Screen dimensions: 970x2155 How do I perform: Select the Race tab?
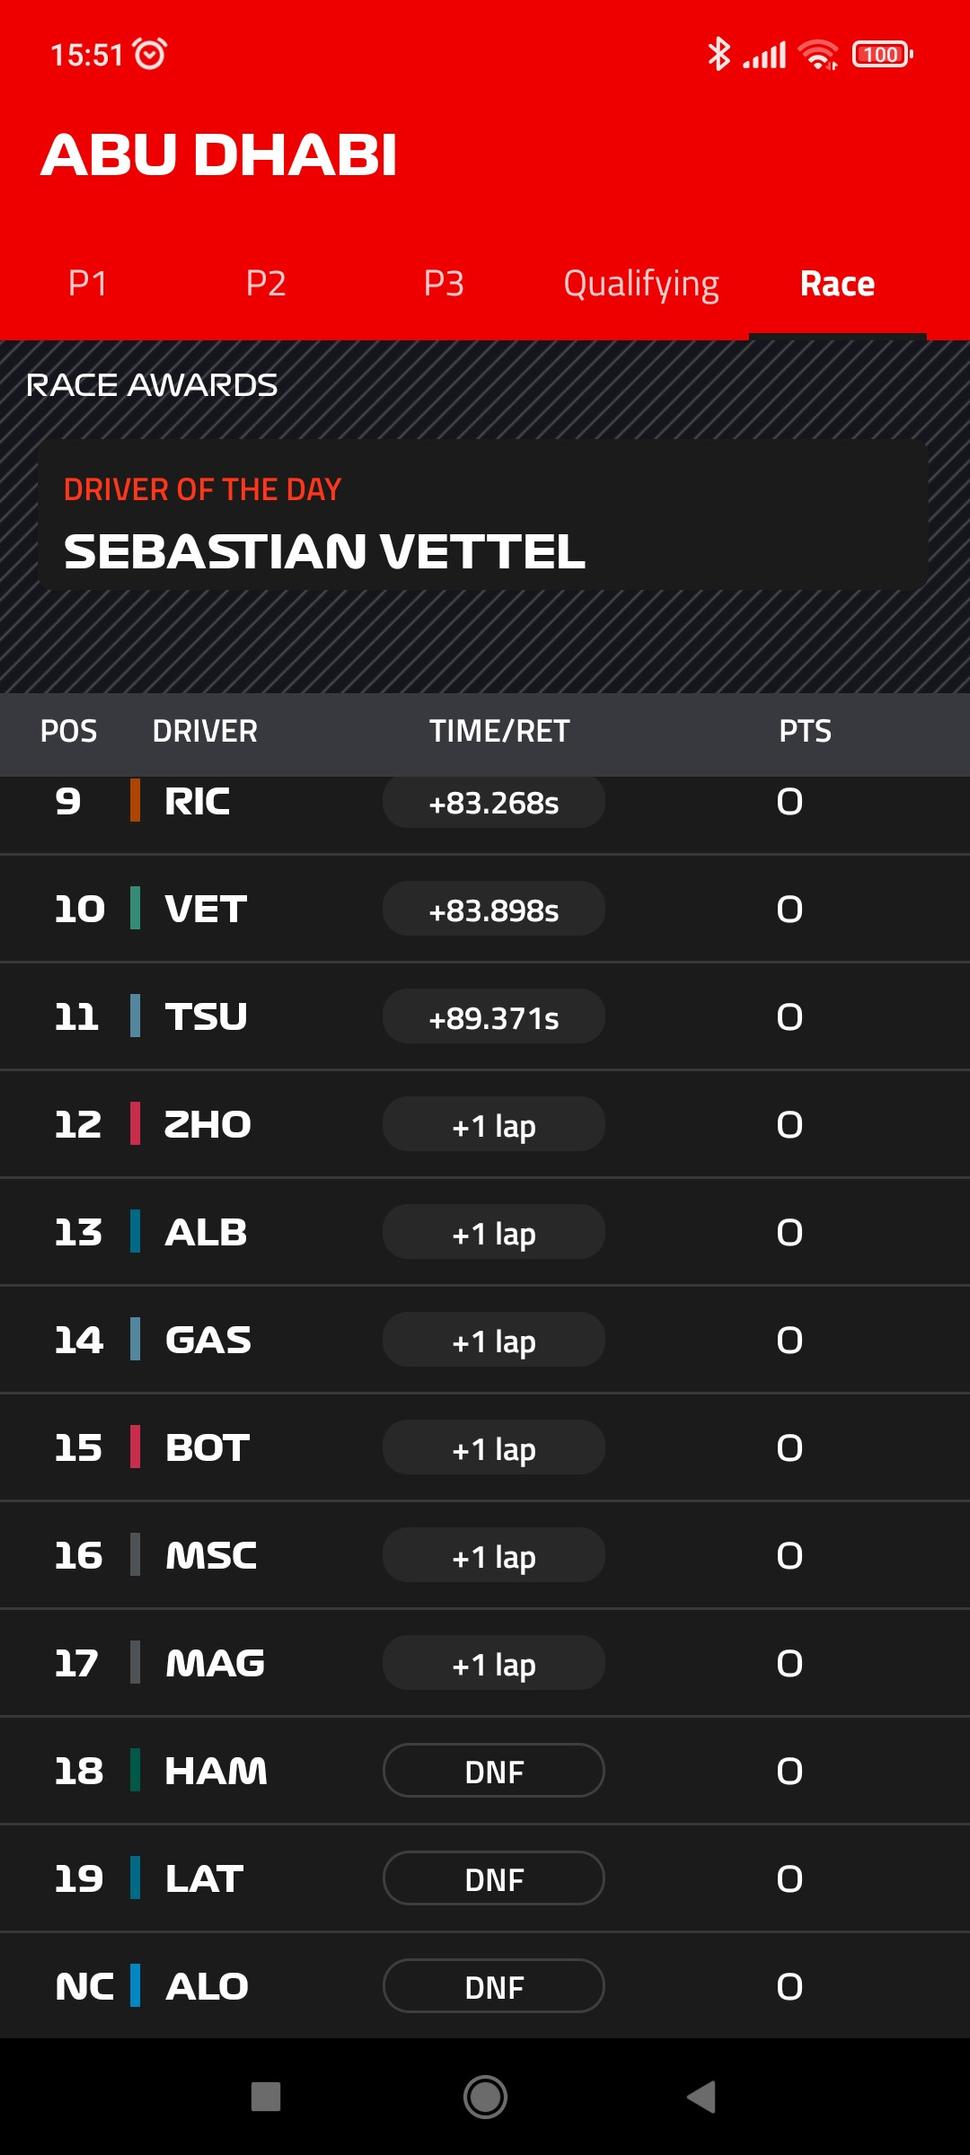click(x=838, y=284)
